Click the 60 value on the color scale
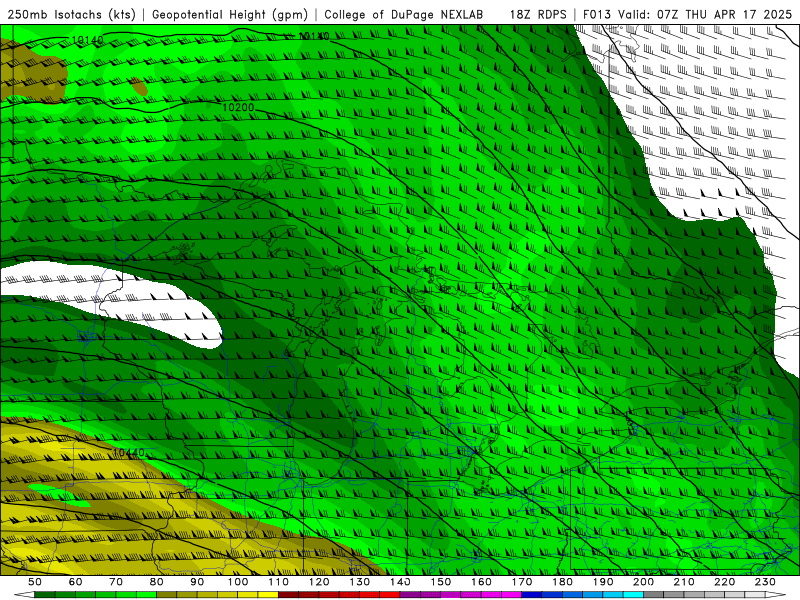Viewport: 800px width, 600px height. point(75,582)
